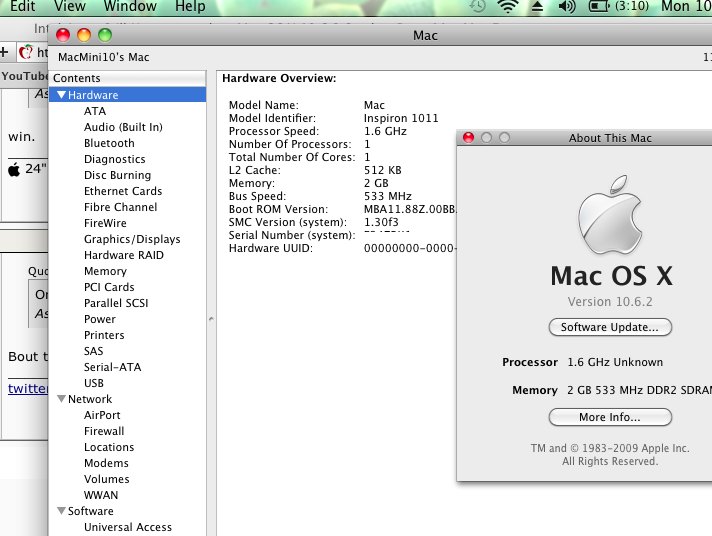Click the Contents column header

[x=127, y=78]
